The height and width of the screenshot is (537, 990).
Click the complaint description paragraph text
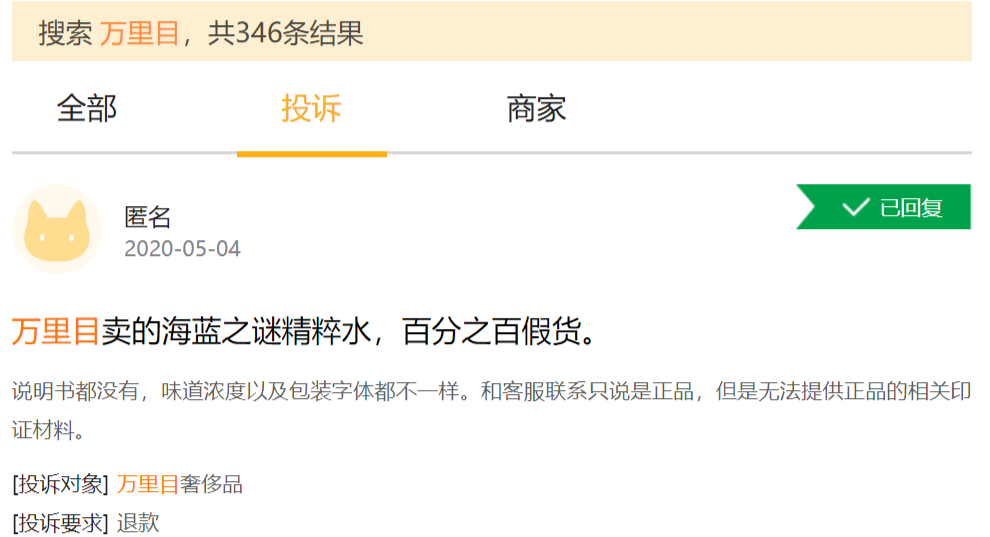491,411
